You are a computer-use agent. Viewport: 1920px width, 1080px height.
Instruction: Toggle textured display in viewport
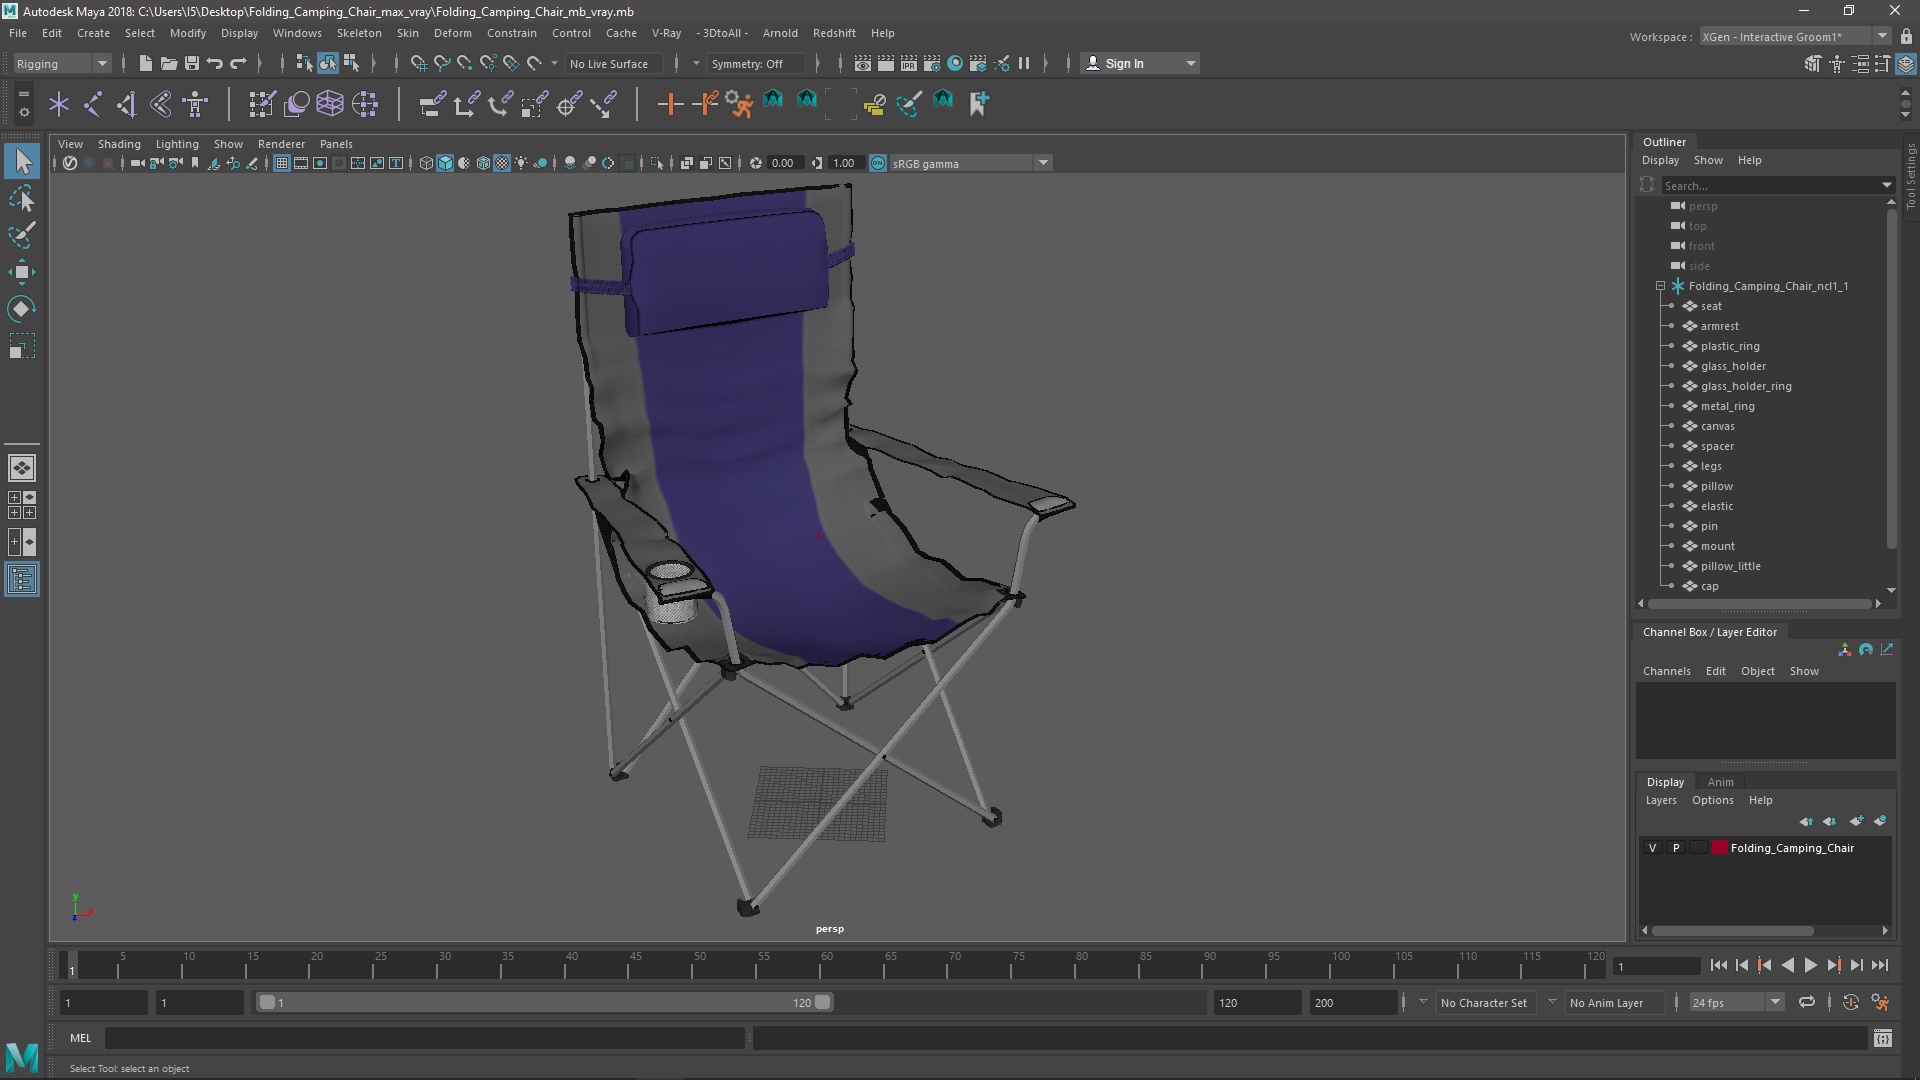click(502, 163)
